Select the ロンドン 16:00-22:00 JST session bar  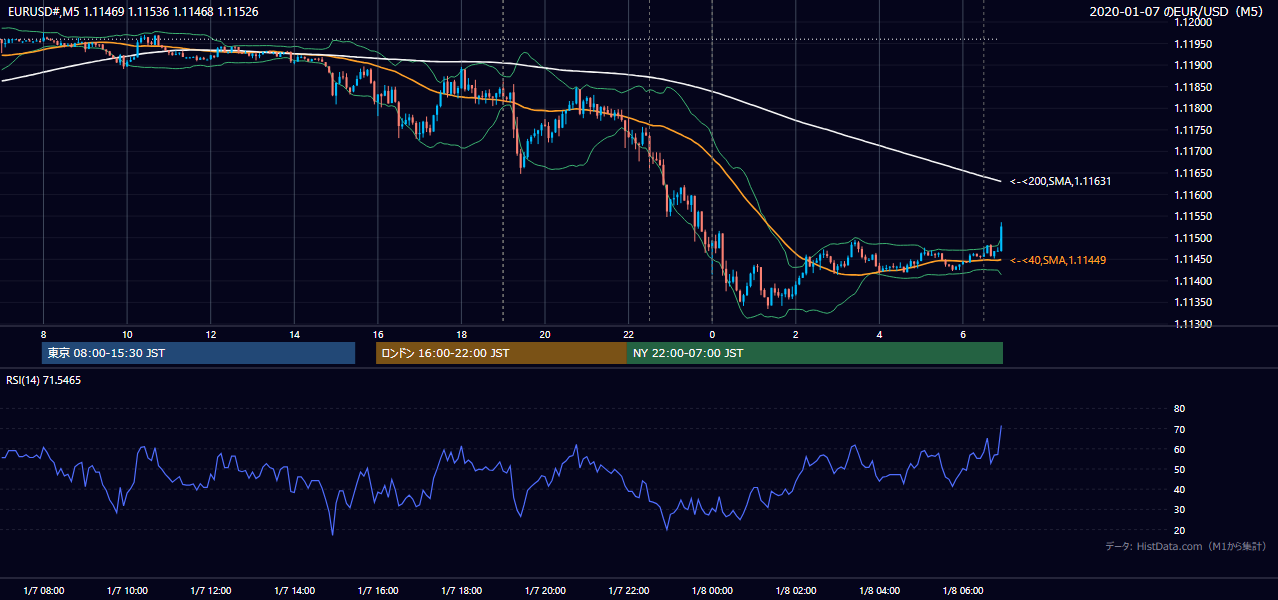[x=501, y=353]
